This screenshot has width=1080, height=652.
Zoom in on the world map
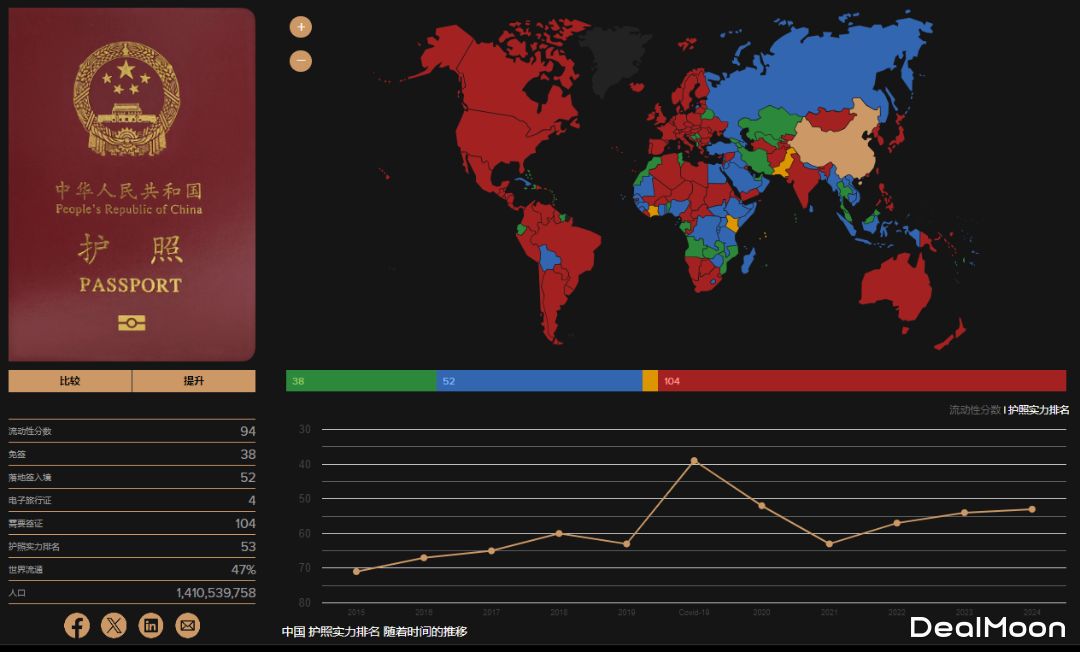pyautogui.click(x=301, y=27)
